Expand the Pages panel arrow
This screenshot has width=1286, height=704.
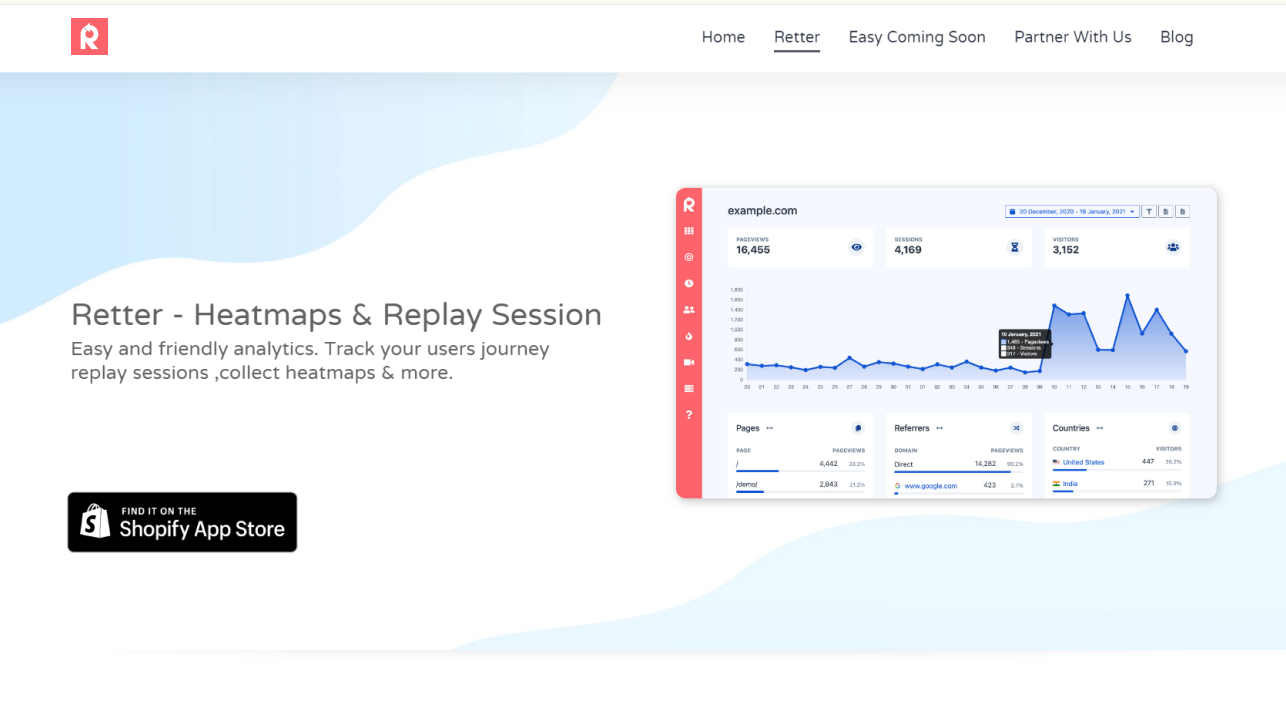(769, 428)
